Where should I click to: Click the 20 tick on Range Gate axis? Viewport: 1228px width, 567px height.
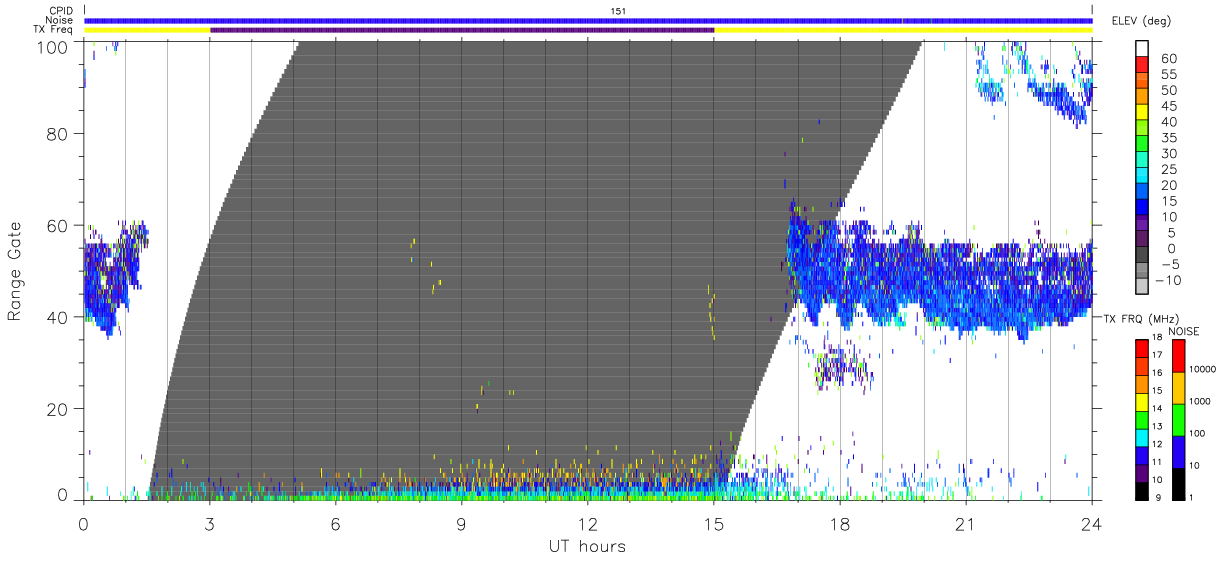(59, 409)
